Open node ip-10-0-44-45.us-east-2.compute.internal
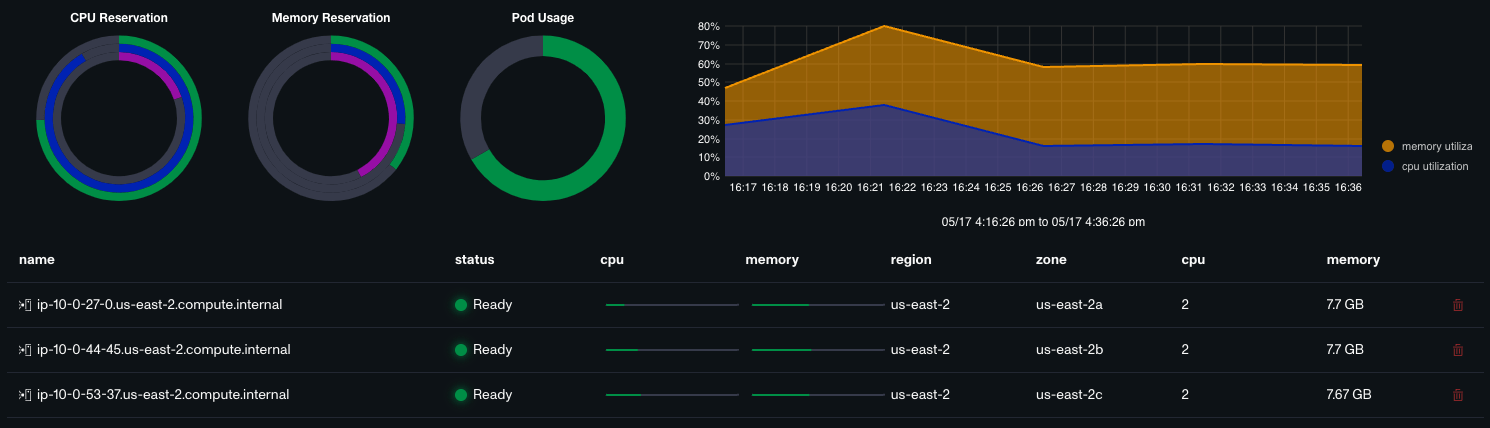Image resolution: width=1490 pixels, height=428 pixels. click(x=163, y=350)
